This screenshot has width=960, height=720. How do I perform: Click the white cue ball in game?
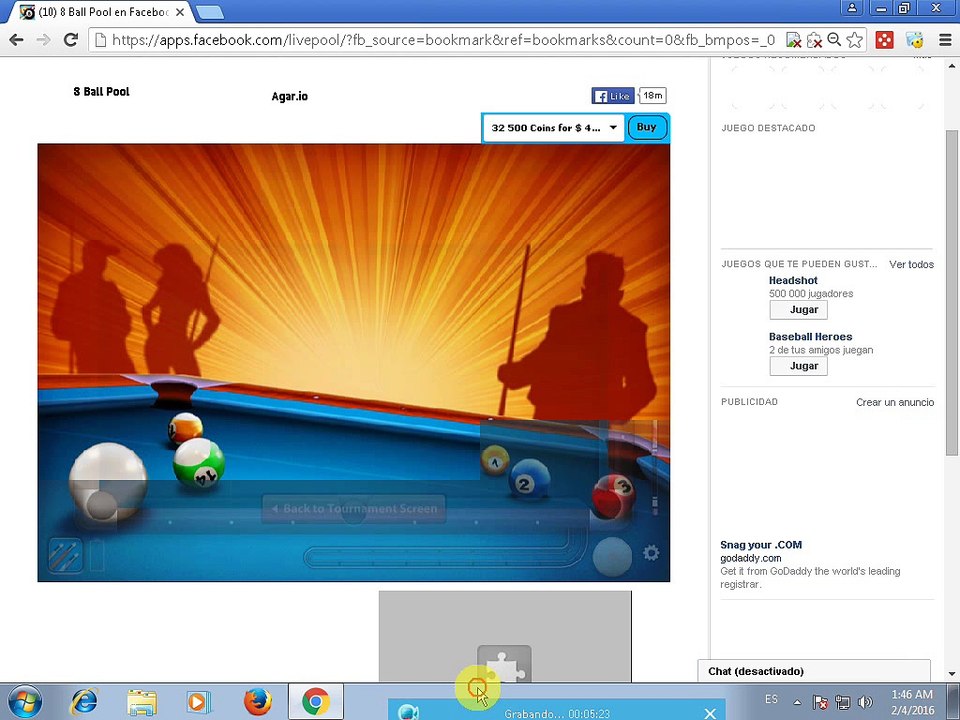tap(108, 482)
